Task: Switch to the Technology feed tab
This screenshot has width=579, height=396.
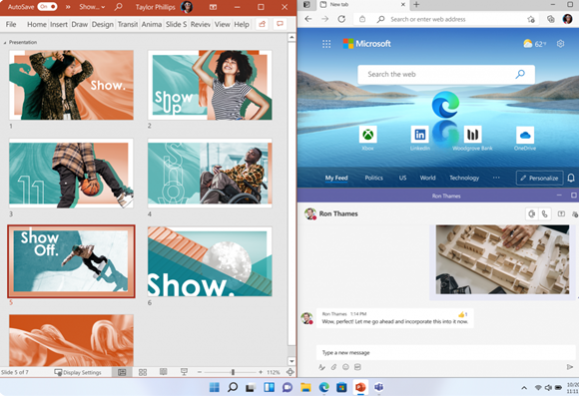Action: coord(464,178)
